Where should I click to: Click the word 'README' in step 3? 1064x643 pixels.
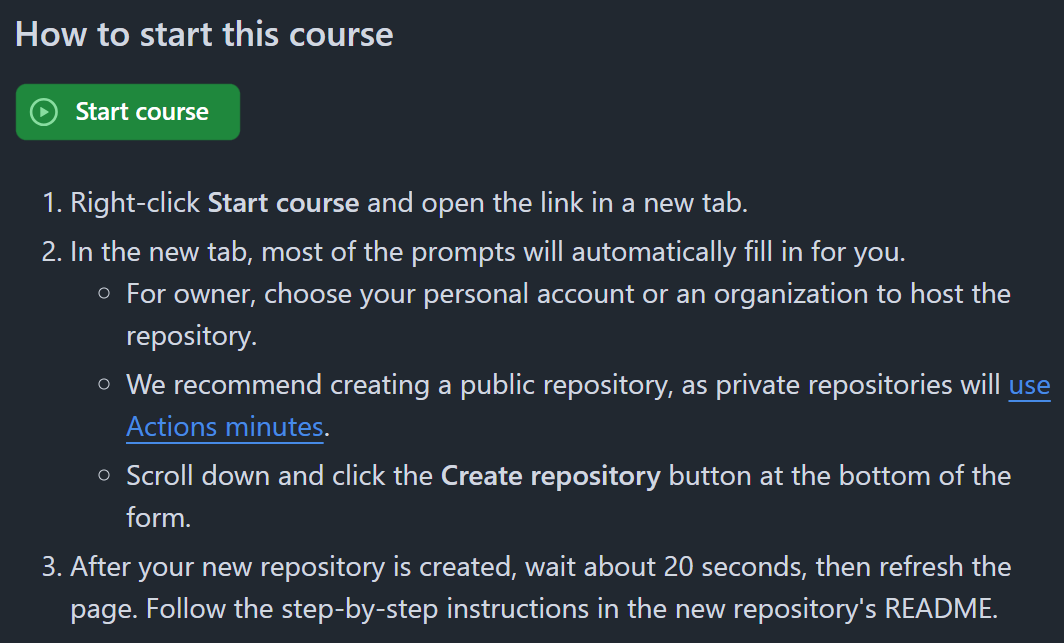pyautogui.click(x=938, y=608)
